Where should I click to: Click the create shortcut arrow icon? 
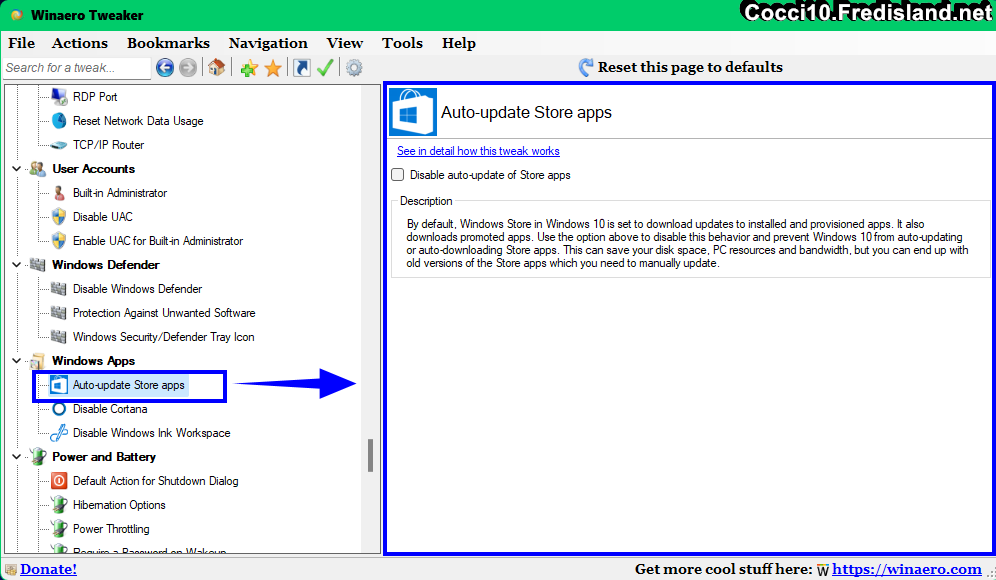(x=302, y=67)
